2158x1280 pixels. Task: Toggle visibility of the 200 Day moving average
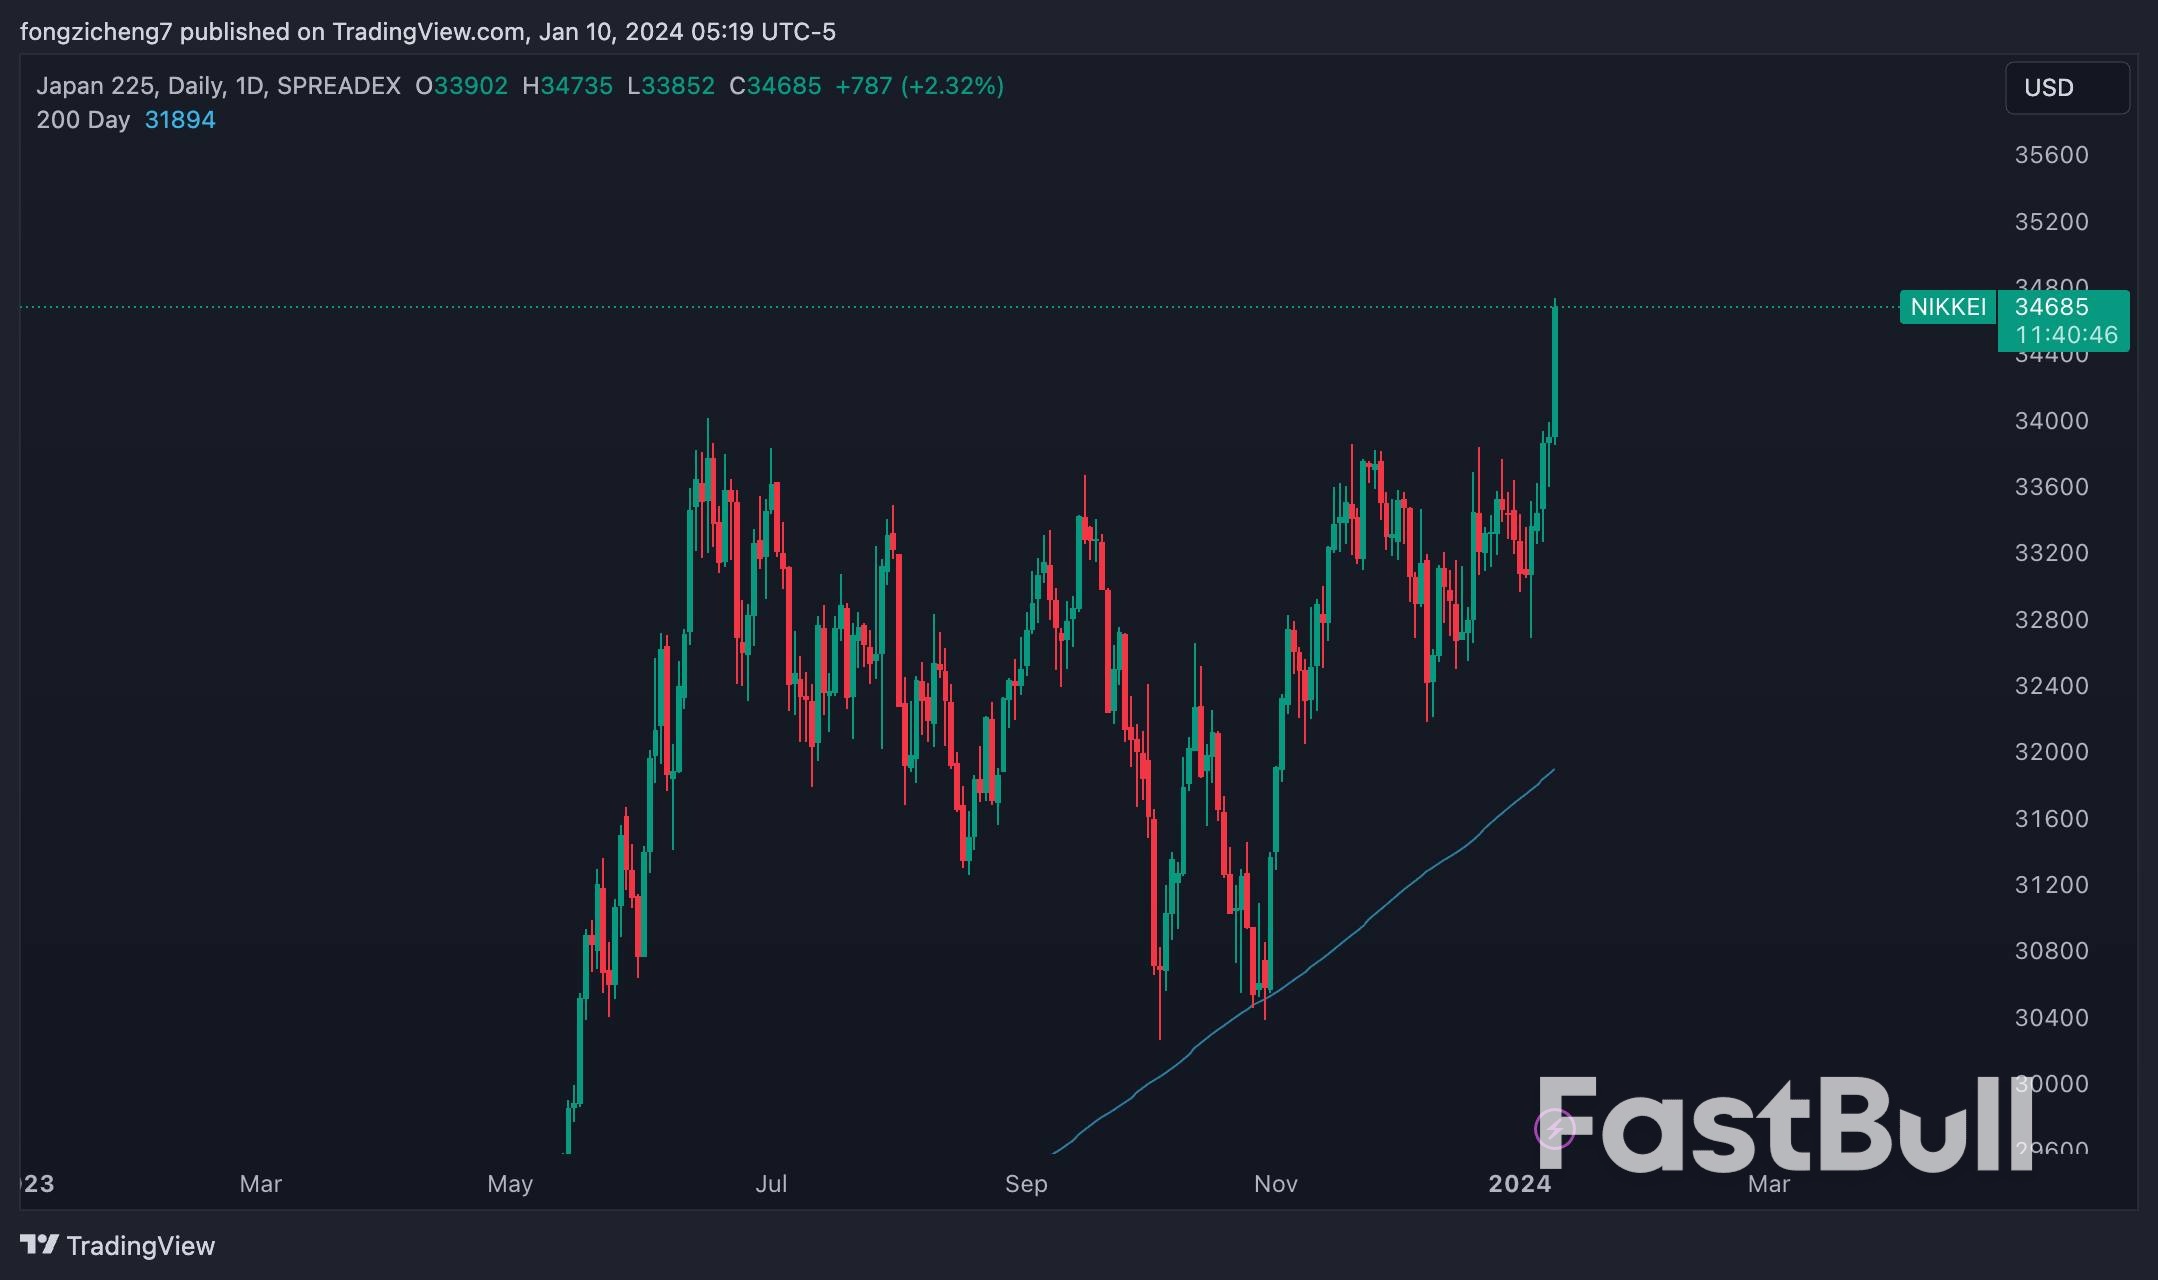coord(82,120)
